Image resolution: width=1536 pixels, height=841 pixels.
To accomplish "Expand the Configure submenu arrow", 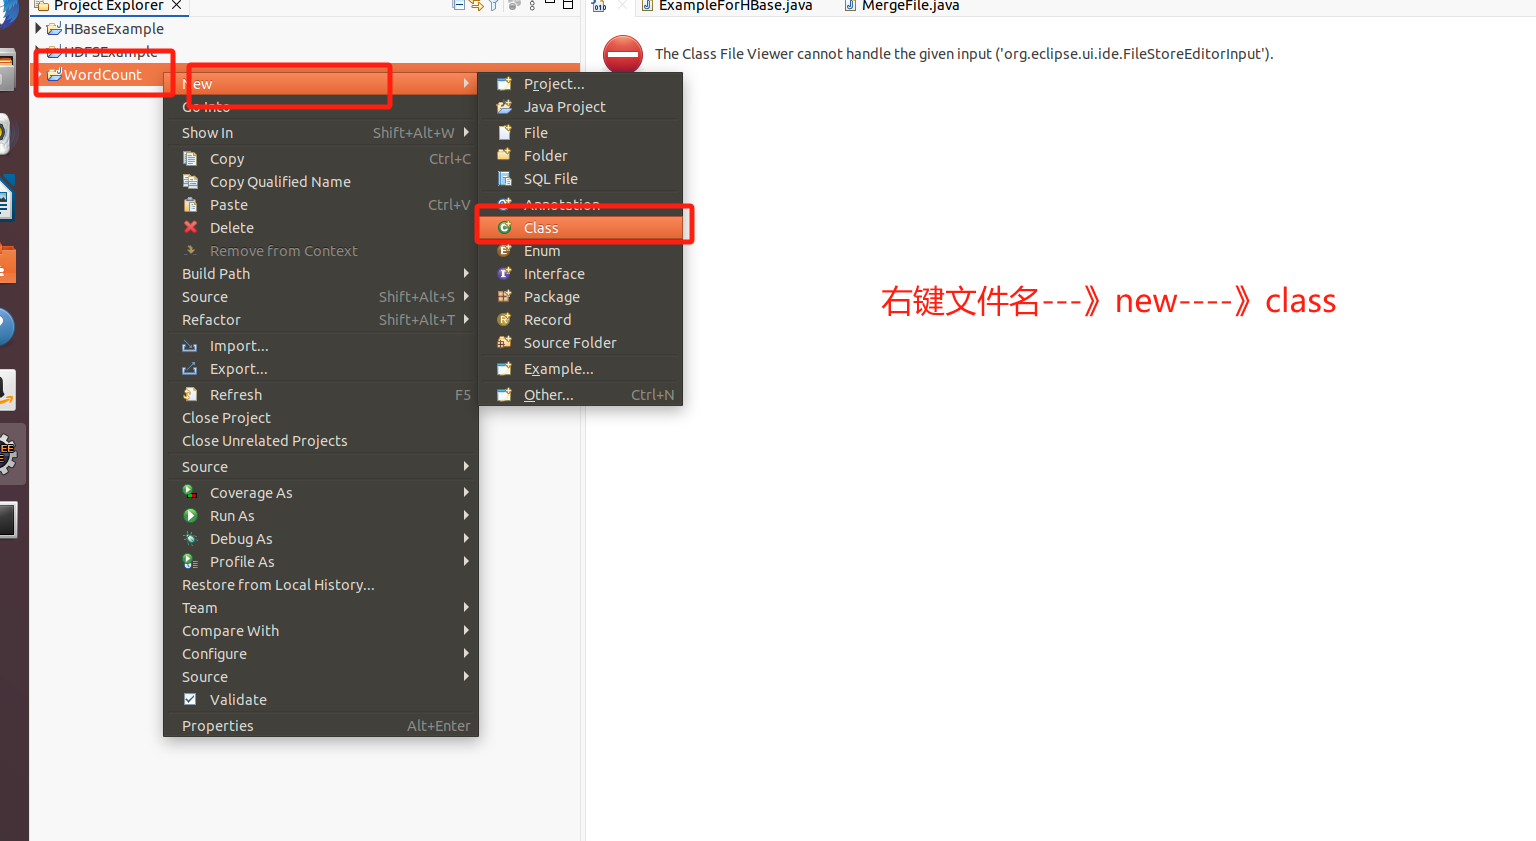I will (x=466, y=653).
